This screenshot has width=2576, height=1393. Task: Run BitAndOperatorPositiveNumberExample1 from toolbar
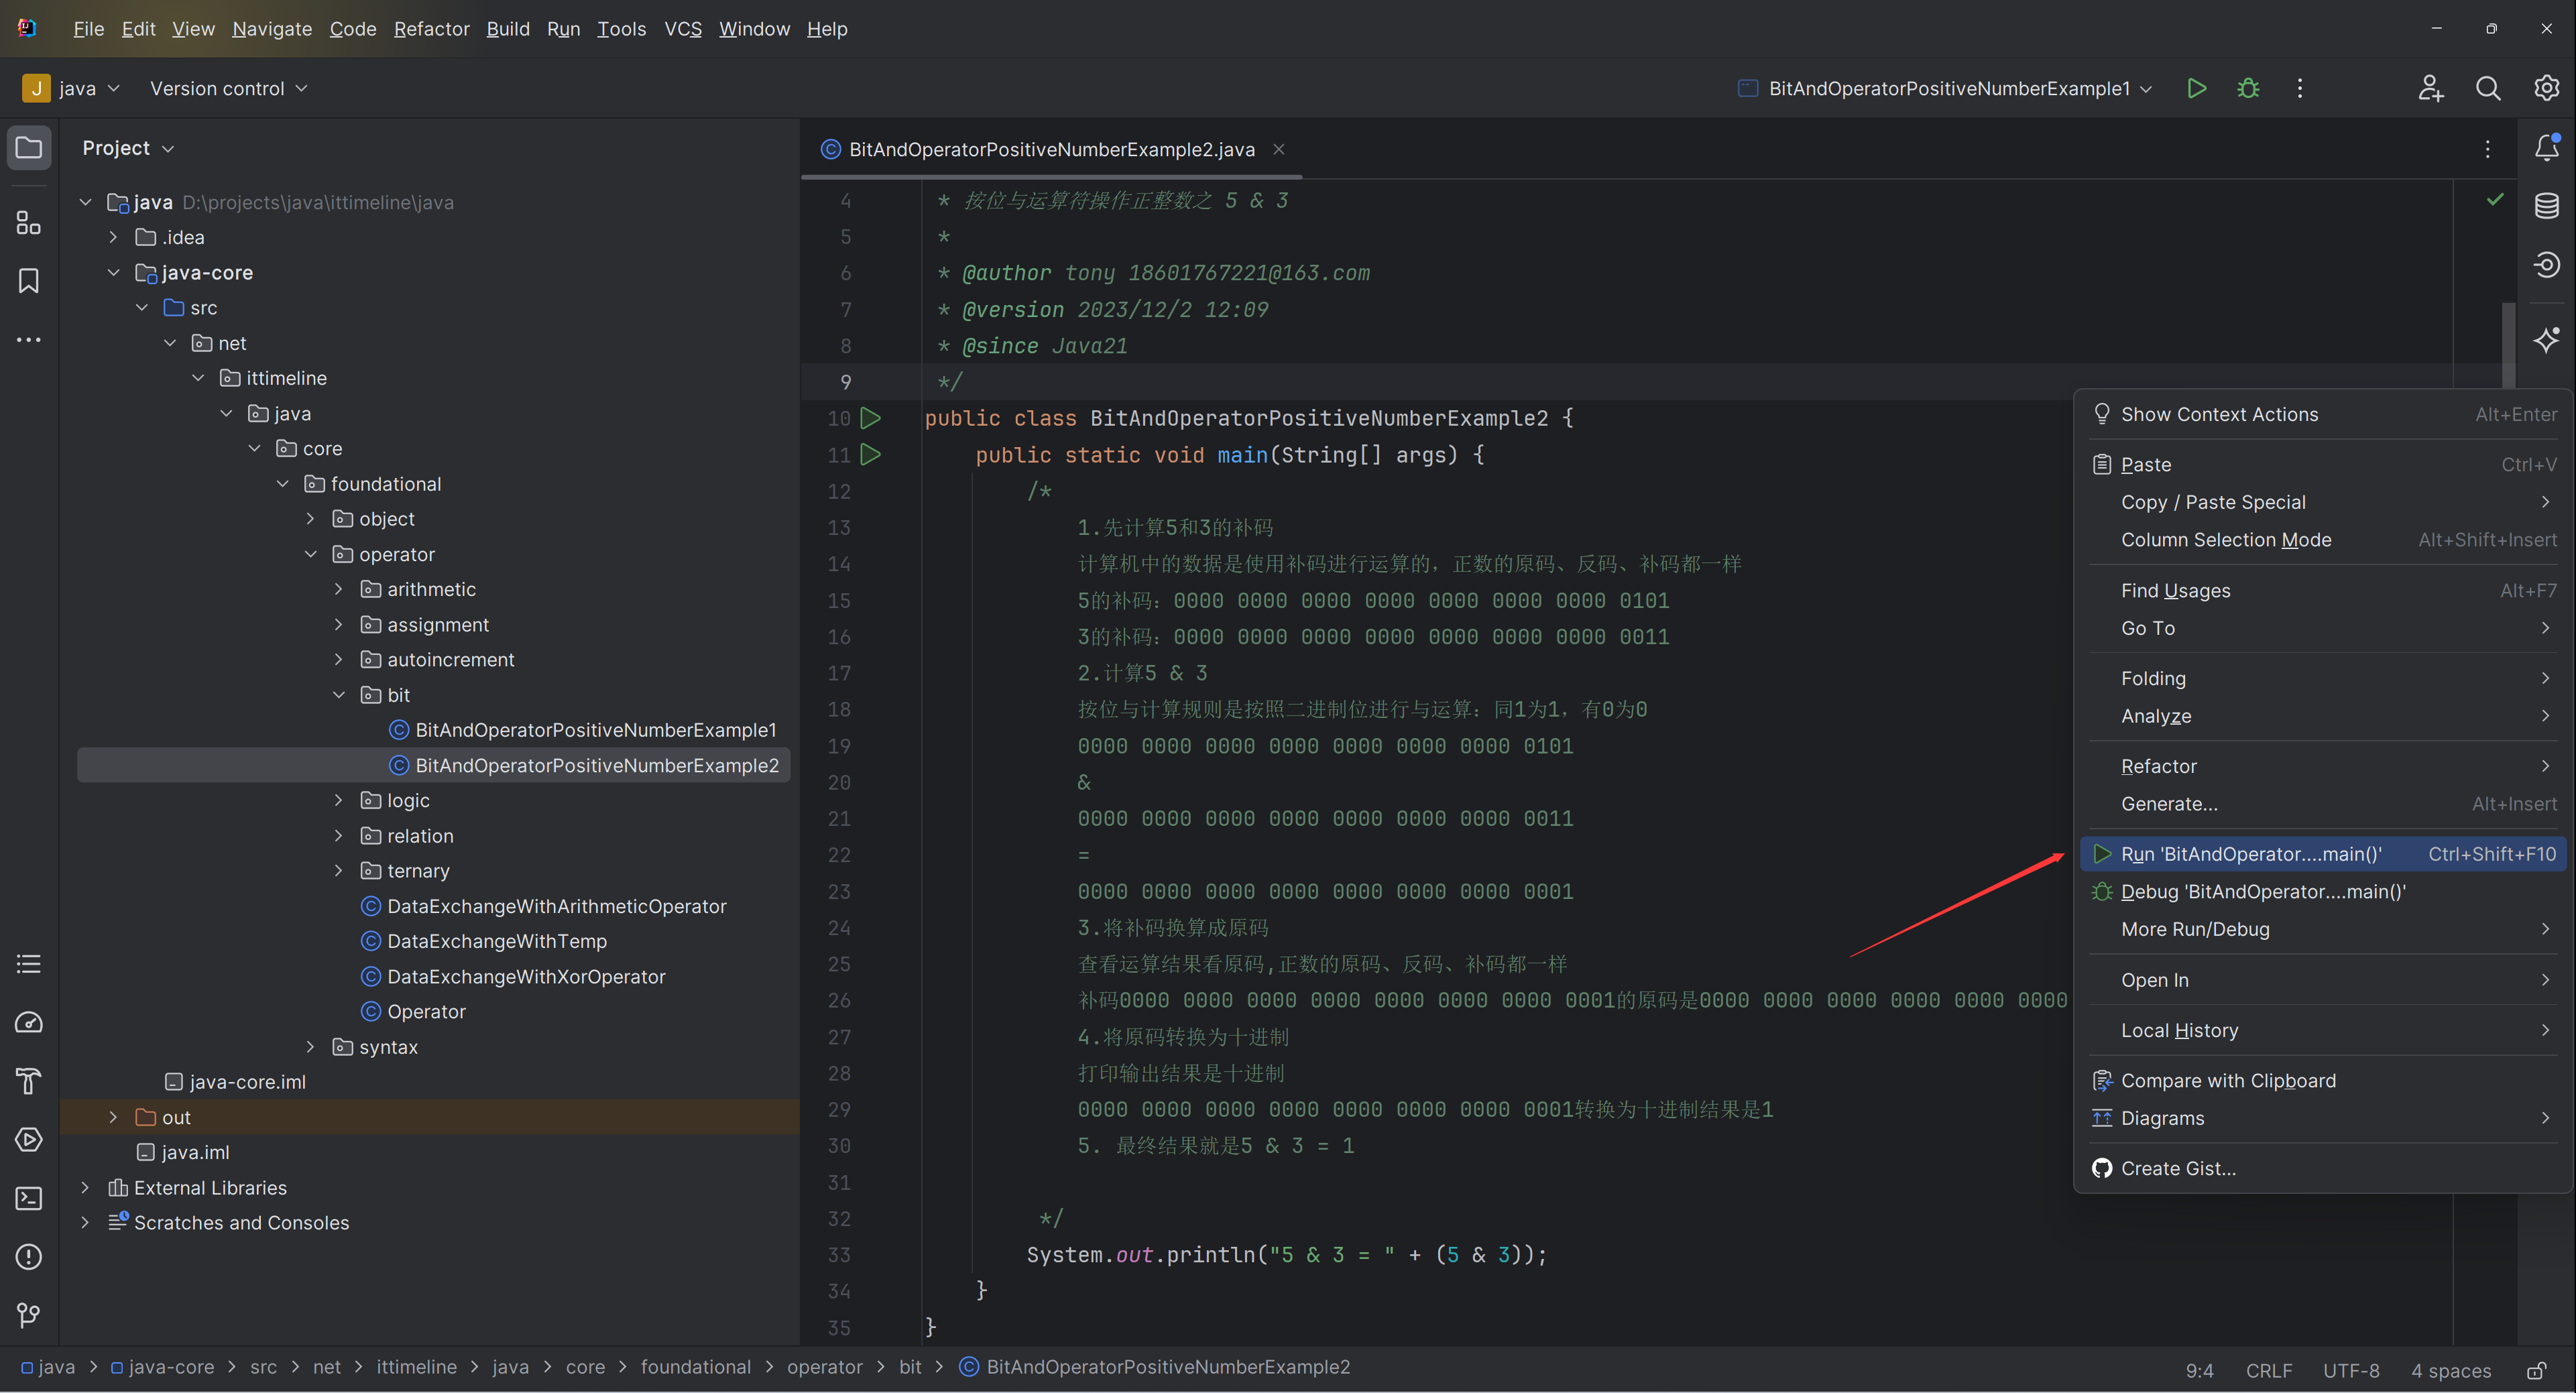click(2196, 88)
